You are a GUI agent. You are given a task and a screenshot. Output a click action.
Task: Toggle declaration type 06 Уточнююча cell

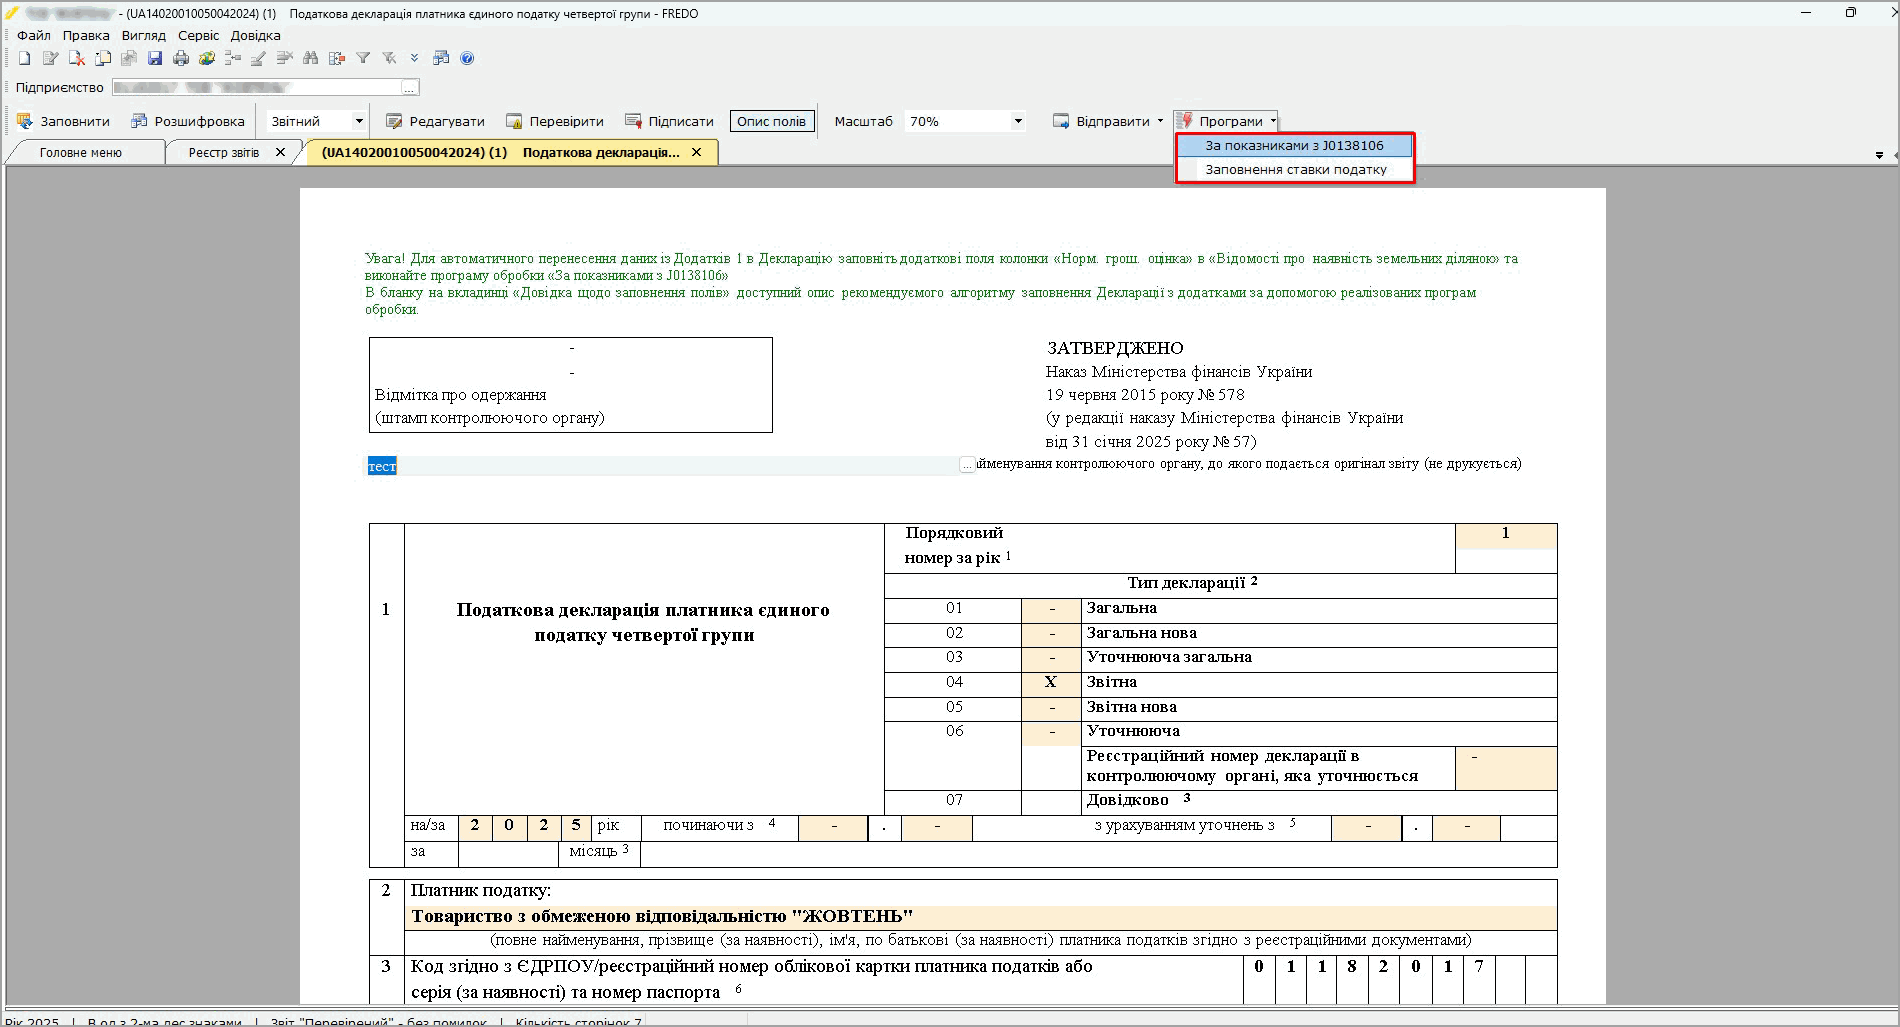pos(1051,733)
